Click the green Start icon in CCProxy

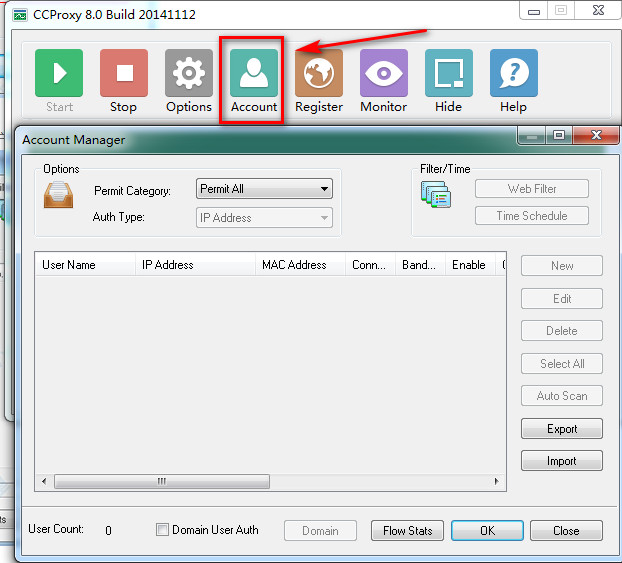[x=59, y=73]
